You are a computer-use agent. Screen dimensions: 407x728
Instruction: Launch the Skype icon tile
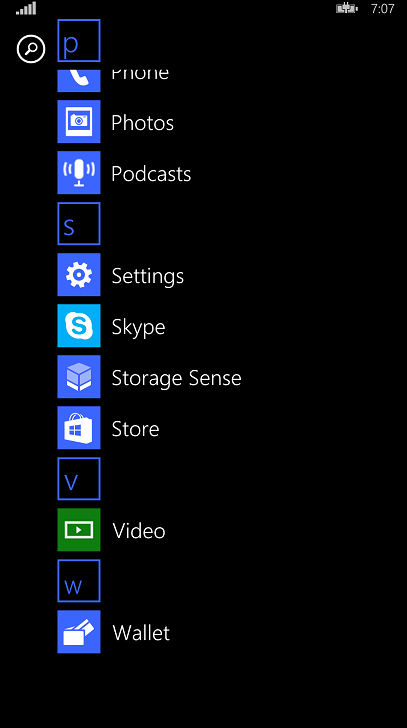pyautogui.click(x=79, y=326)
